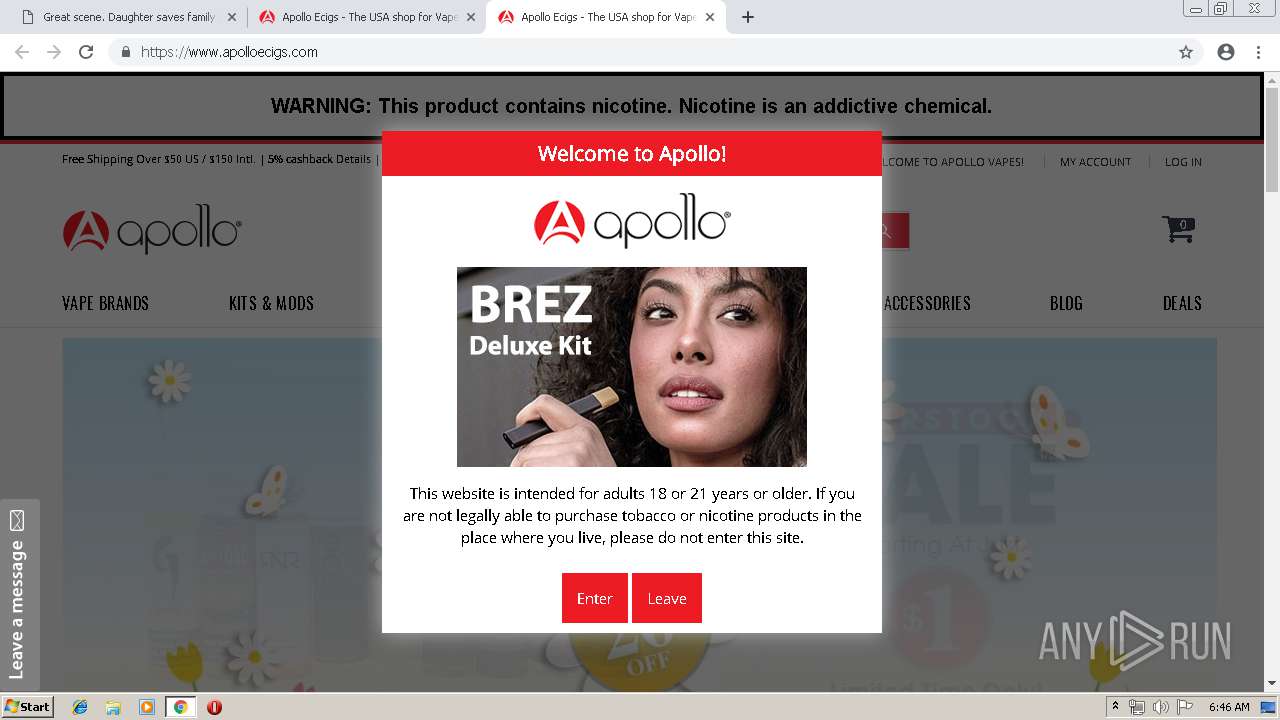Click the action center flag icon
Image resolution: width=1280 pixels, height=720 pixels.
(1185, 707)
